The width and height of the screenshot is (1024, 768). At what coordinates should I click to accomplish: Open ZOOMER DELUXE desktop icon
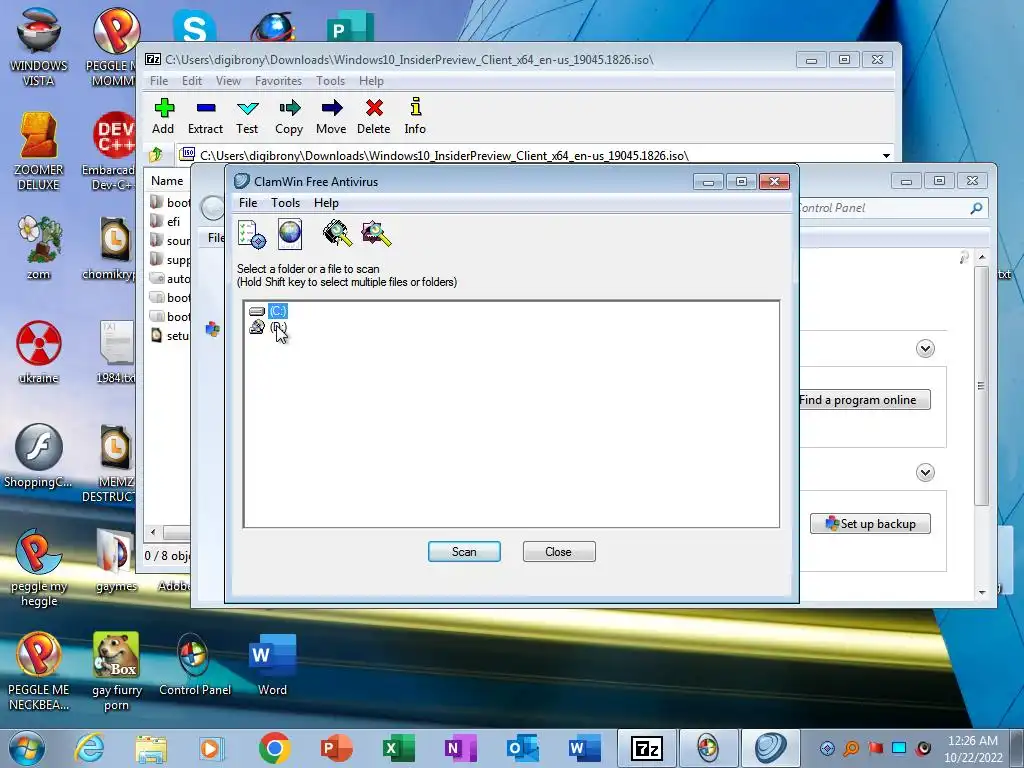click(39, 152)
